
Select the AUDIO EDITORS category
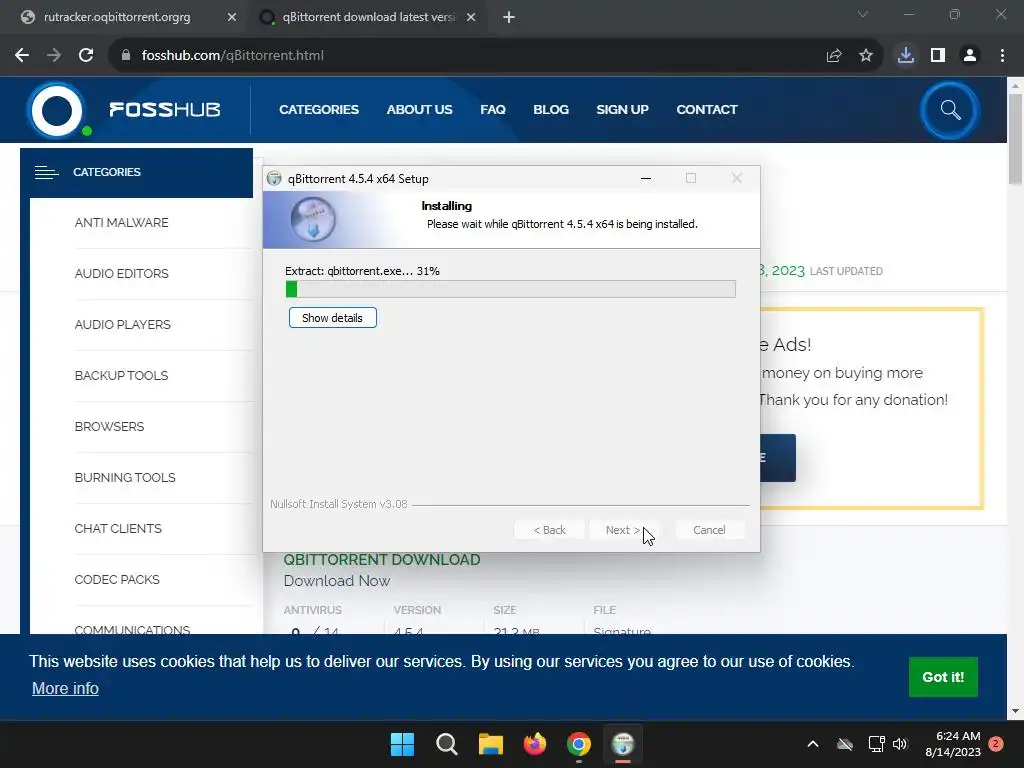click(121, 274)
